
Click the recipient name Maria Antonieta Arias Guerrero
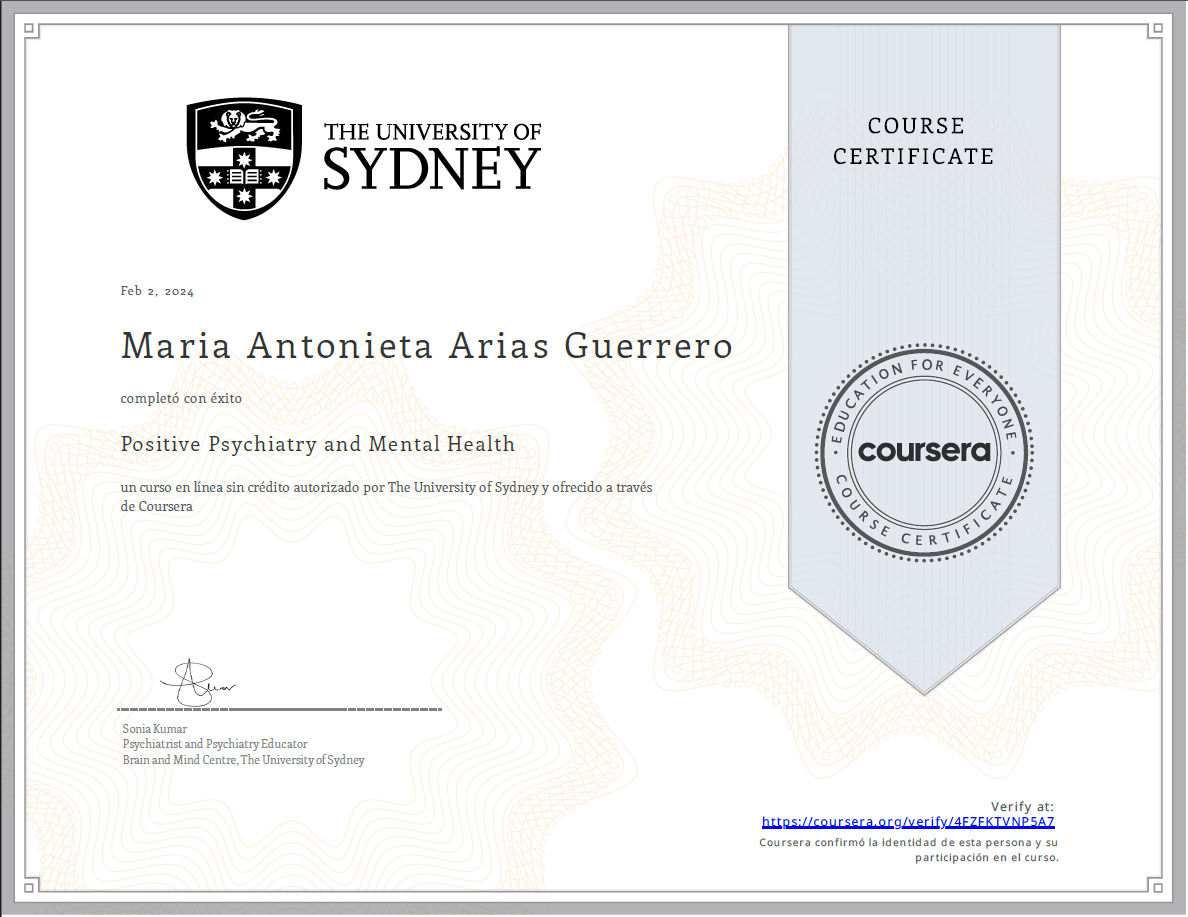pos(427,346)
